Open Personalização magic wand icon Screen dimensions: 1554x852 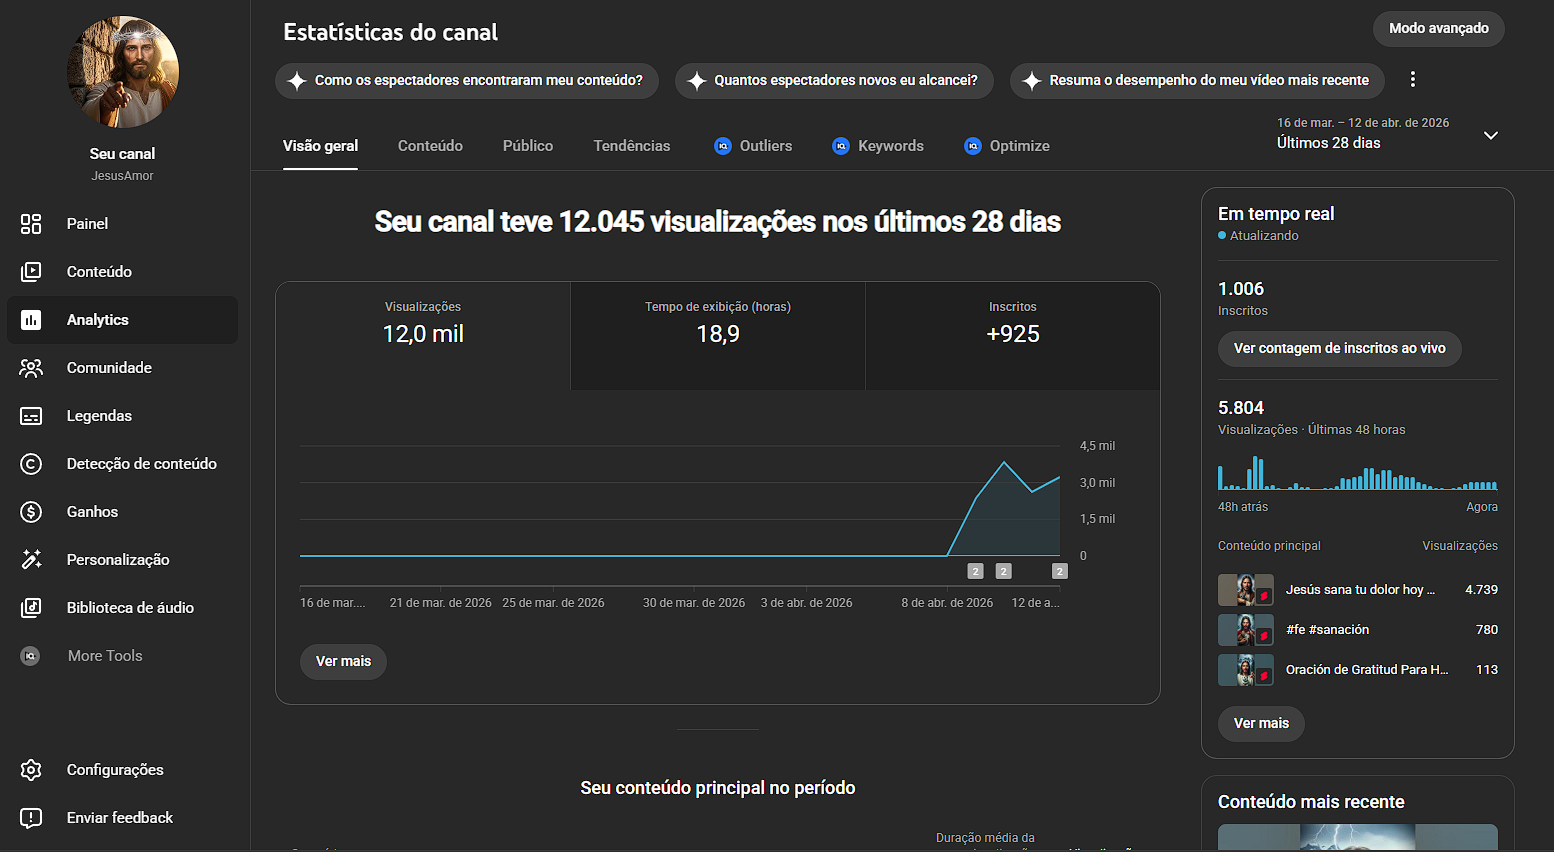[31, 560]
